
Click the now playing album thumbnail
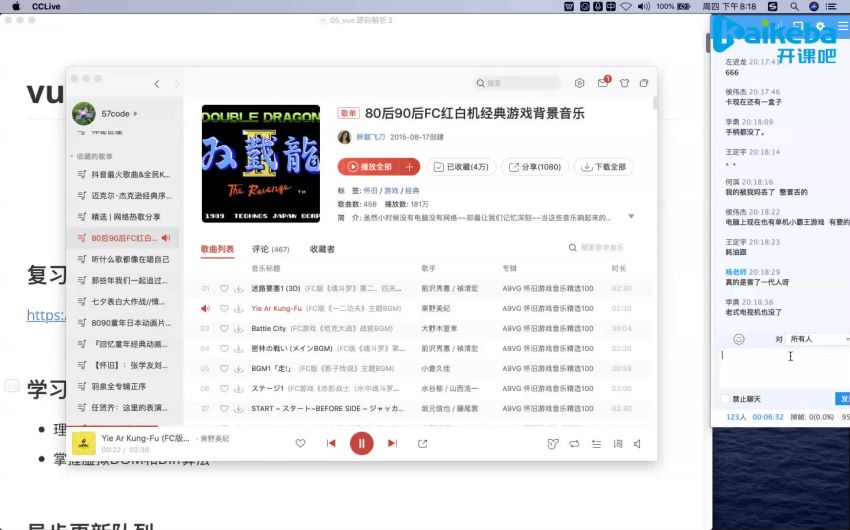tap(84, 443)
